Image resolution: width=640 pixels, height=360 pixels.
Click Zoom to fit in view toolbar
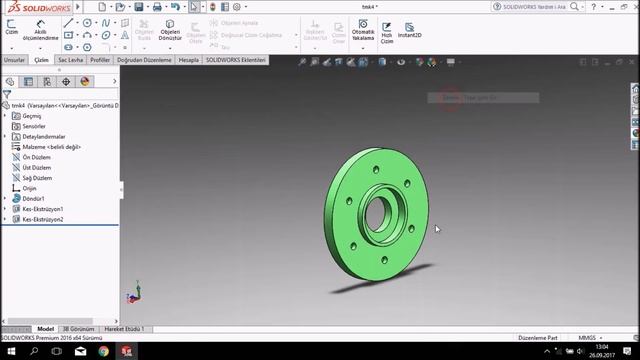[302, 62]
